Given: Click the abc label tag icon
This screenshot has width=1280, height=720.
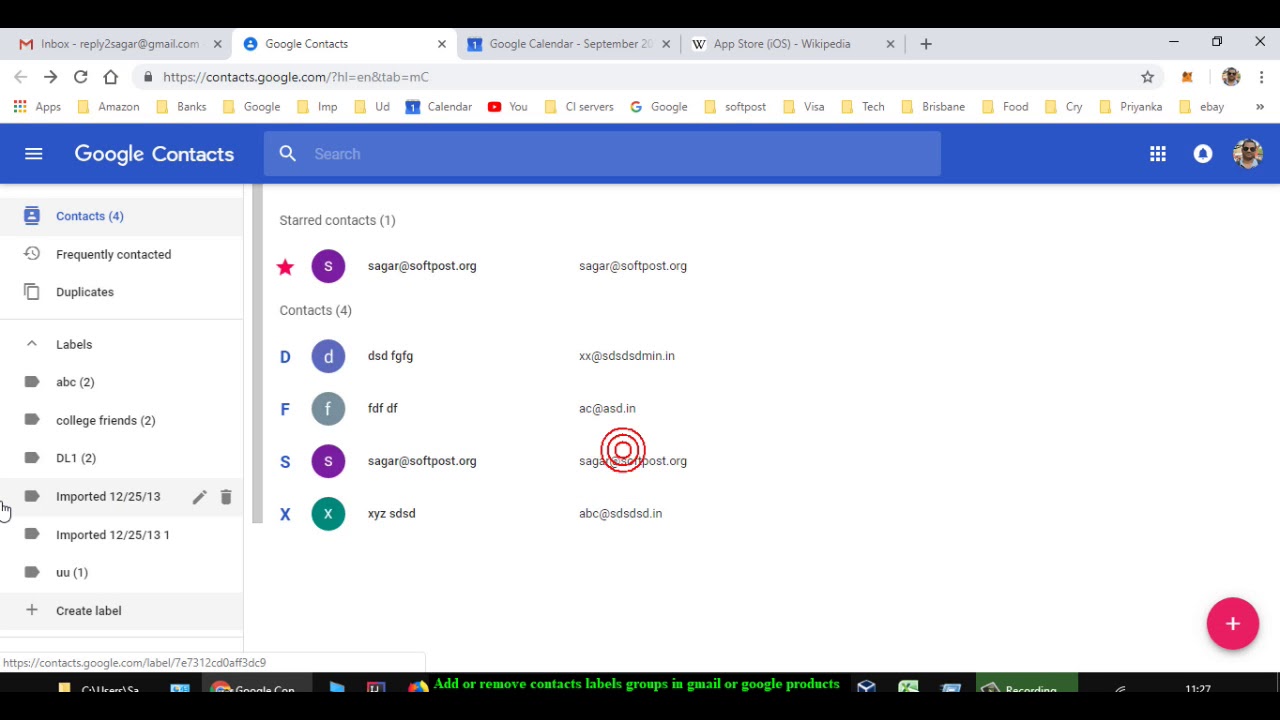Looking at the screenshot, I should click(x=32, y=382).
